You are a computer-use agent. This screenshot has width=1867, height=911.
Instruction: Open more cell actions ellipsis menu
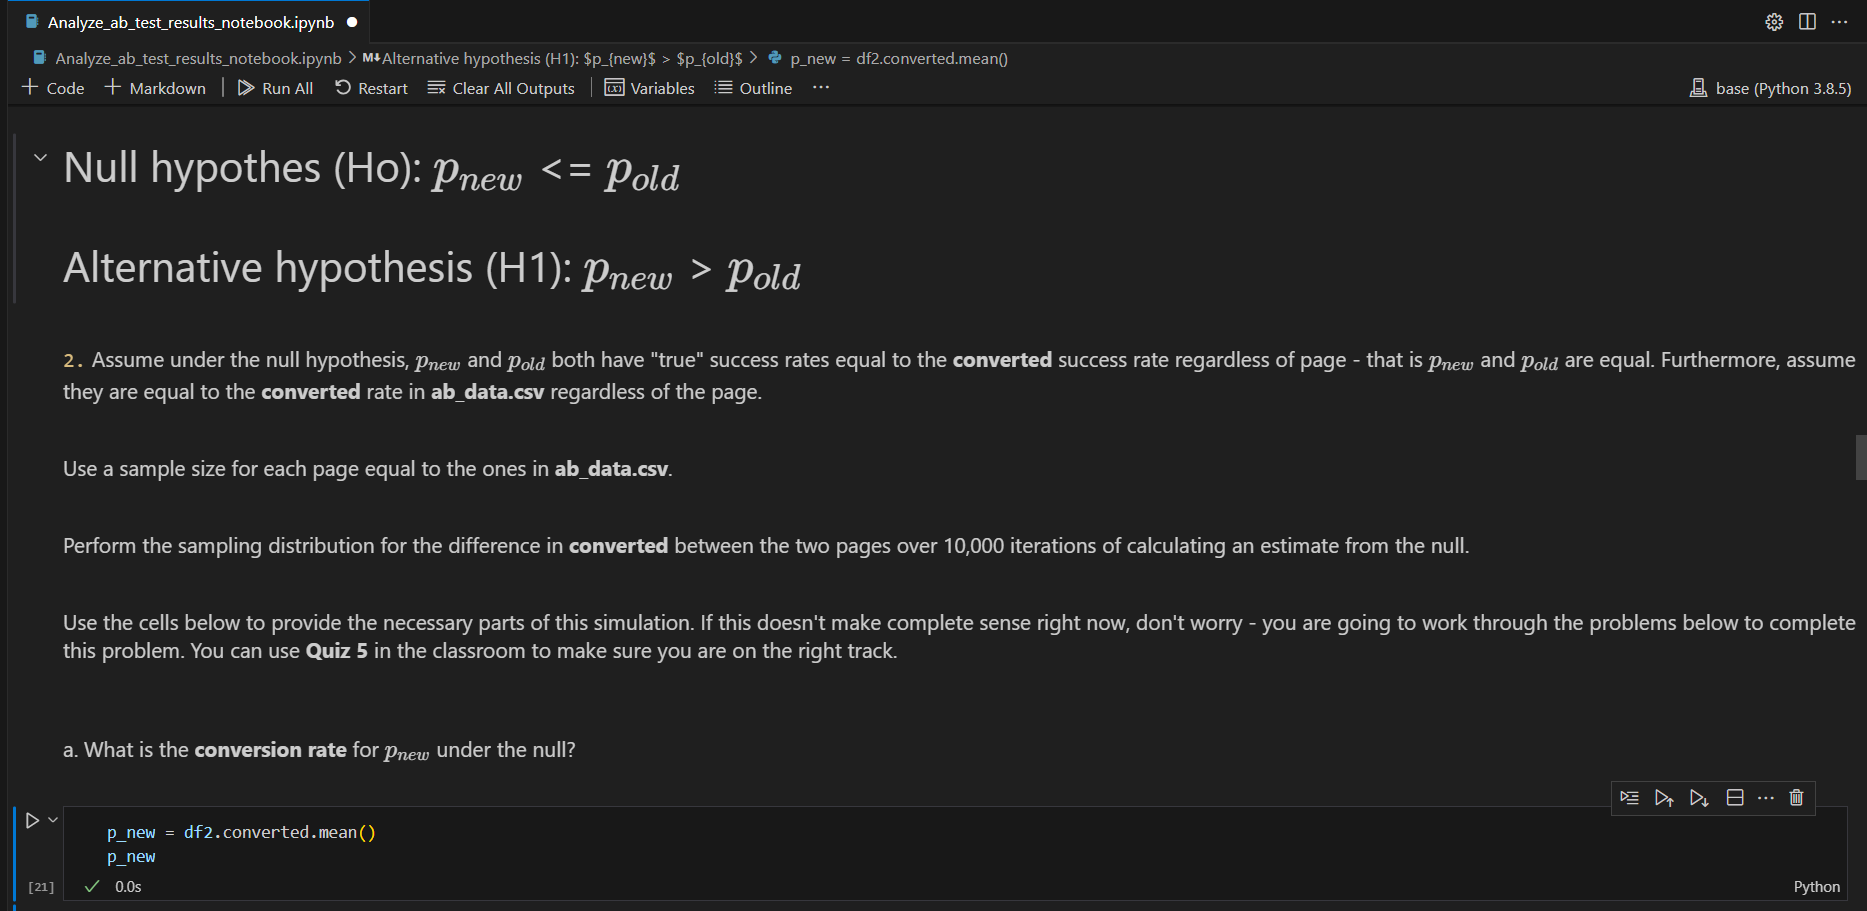click(1766, 797)
